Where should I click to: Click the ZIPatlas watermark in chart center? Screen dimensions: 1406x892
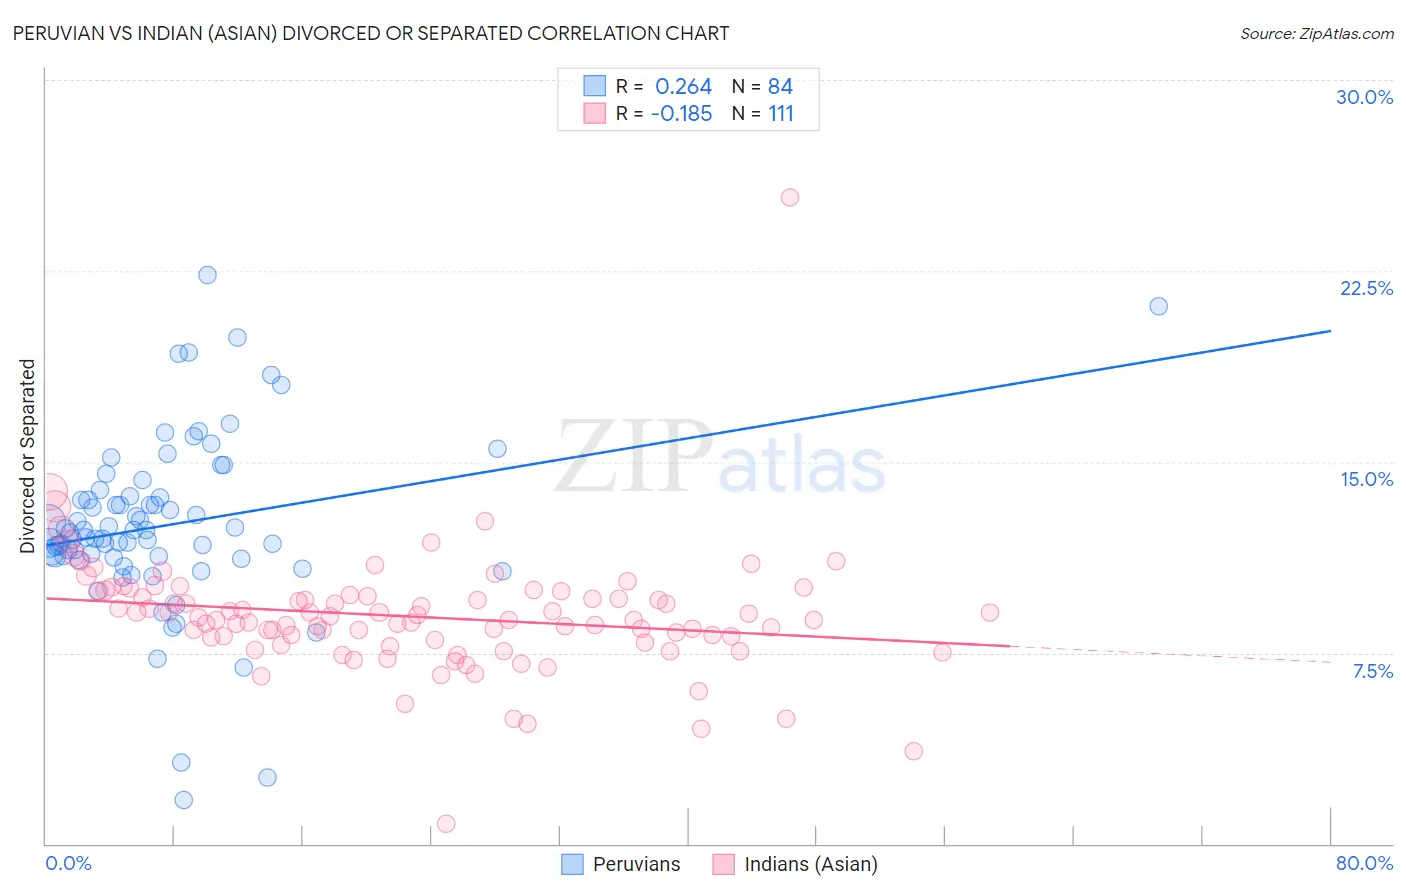coord(720,458)
